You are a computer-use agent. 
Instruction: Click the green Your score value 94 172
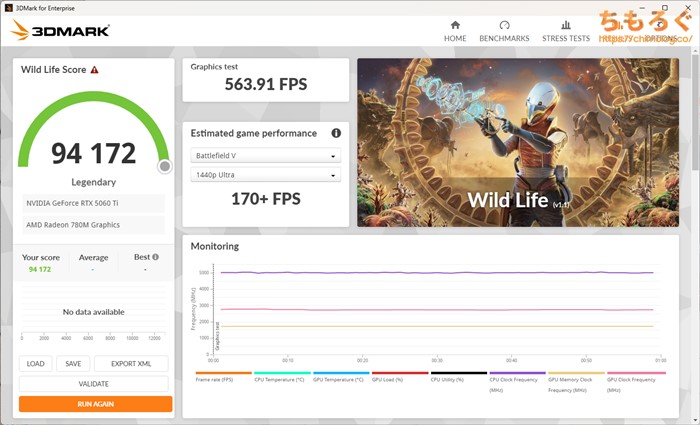[40, 269]
